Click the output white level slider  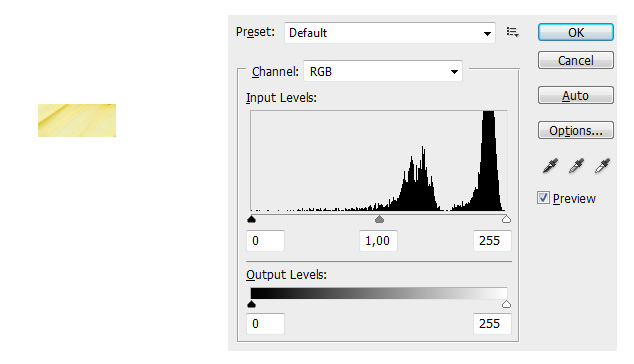click(506, 304)
